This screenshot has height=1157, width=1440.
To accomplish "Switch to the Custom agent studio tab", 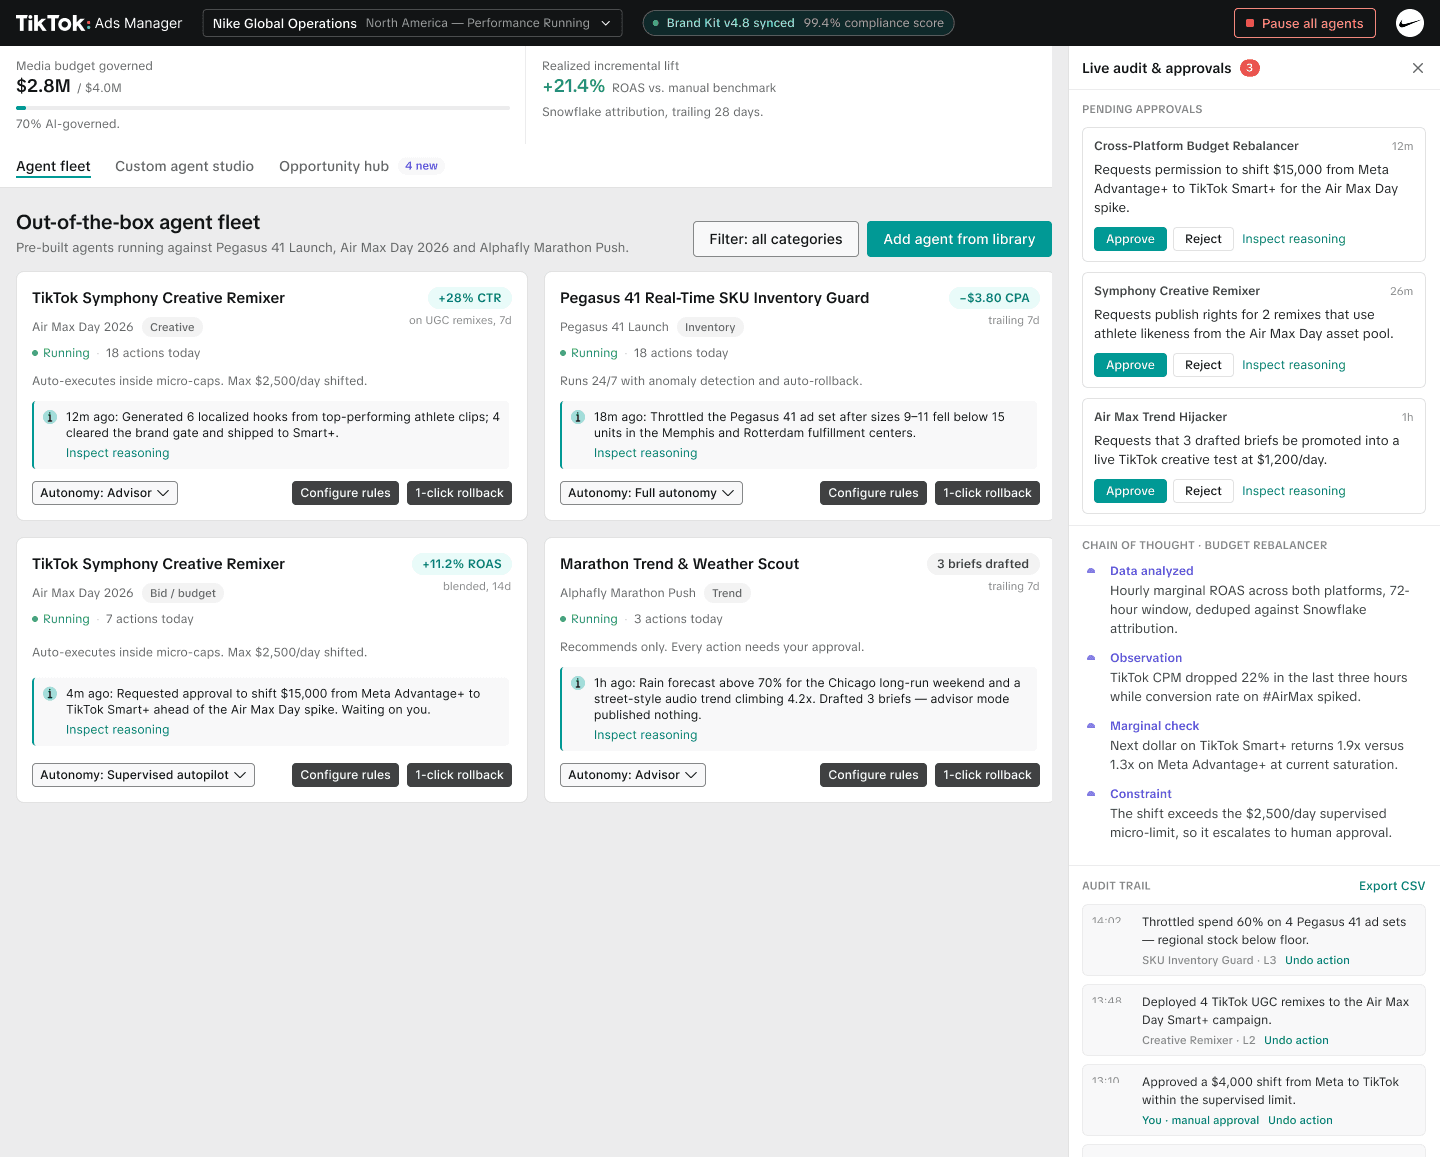I will tap(184, 166).
